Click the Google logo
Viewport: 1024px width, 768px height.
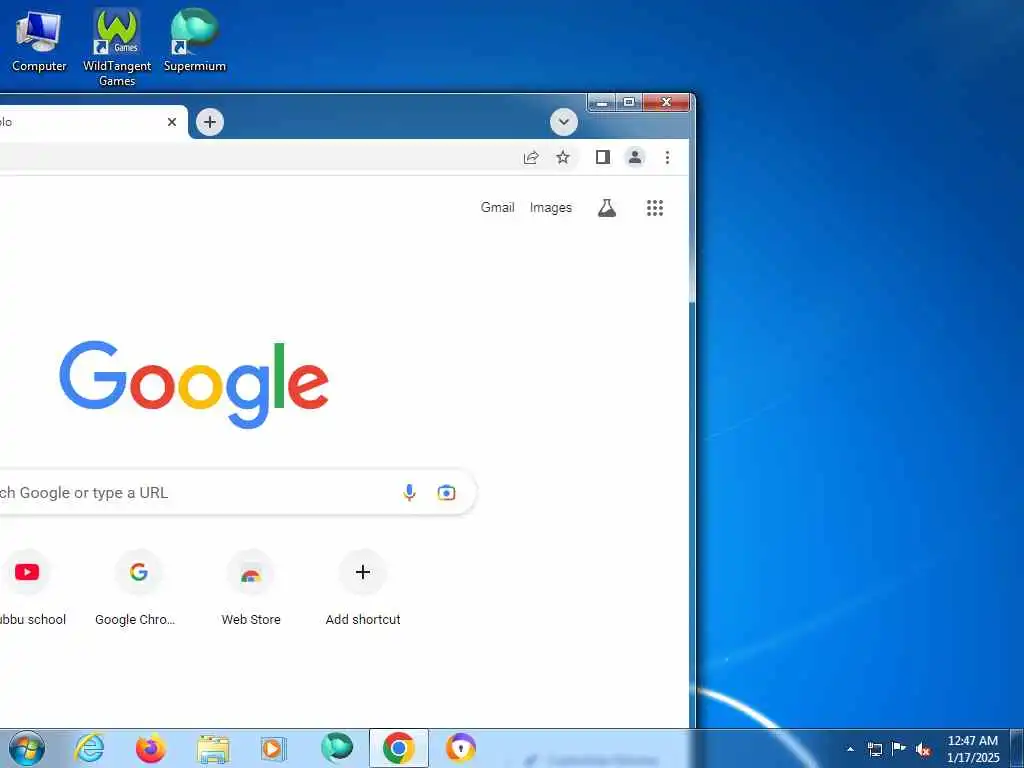194,384
